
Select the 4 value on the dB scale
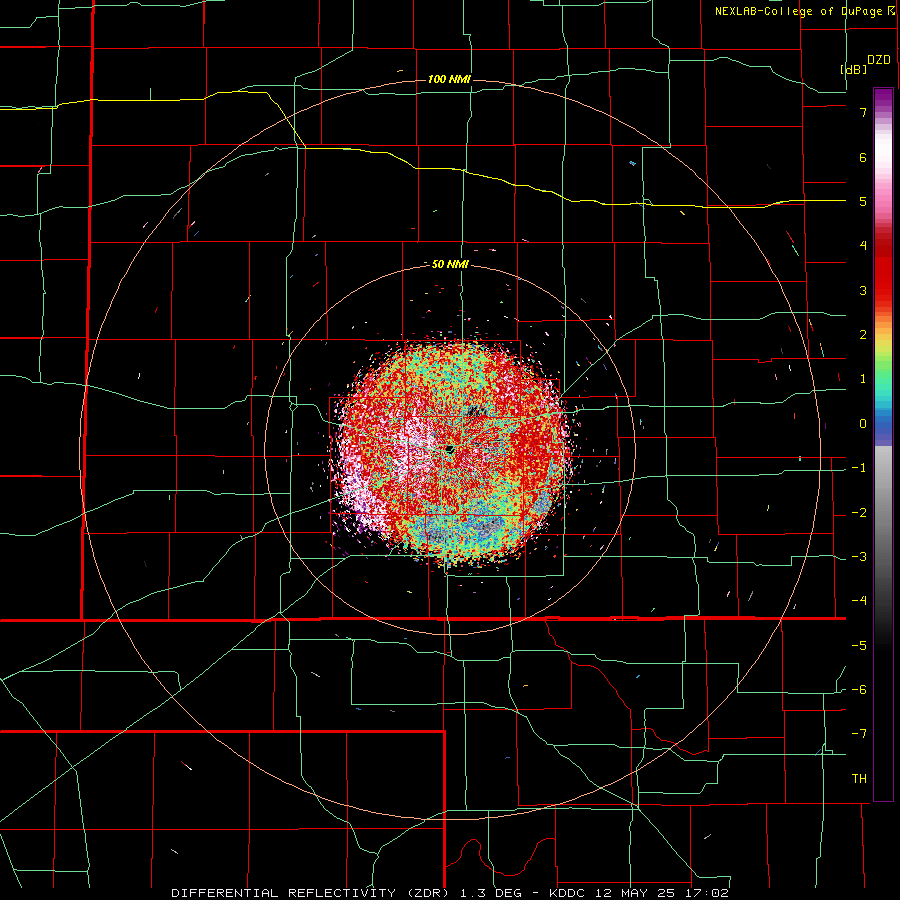[x=863, y=246]
